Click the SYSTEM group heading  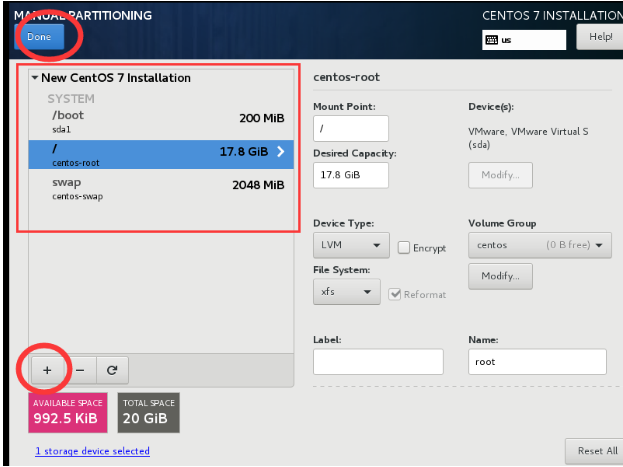pos(71,99)
